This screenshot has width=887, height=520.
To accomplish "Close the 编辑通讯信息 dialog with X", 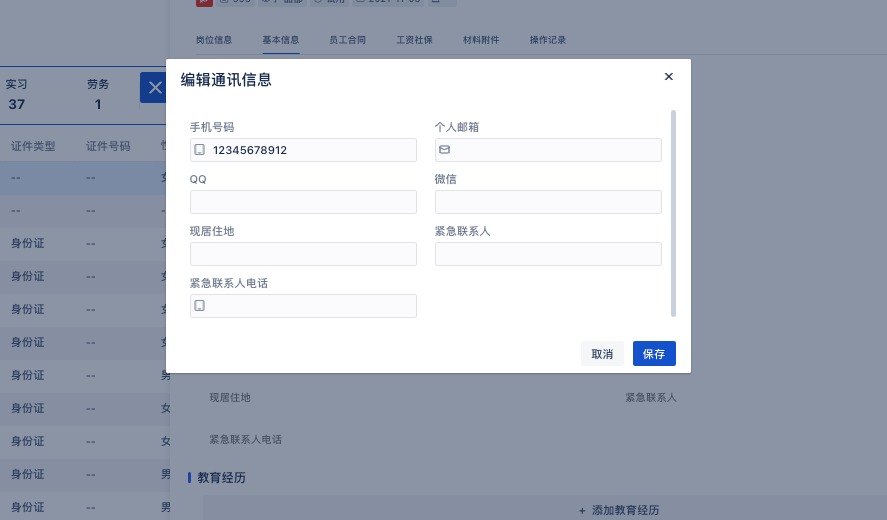I will (669, 76).
